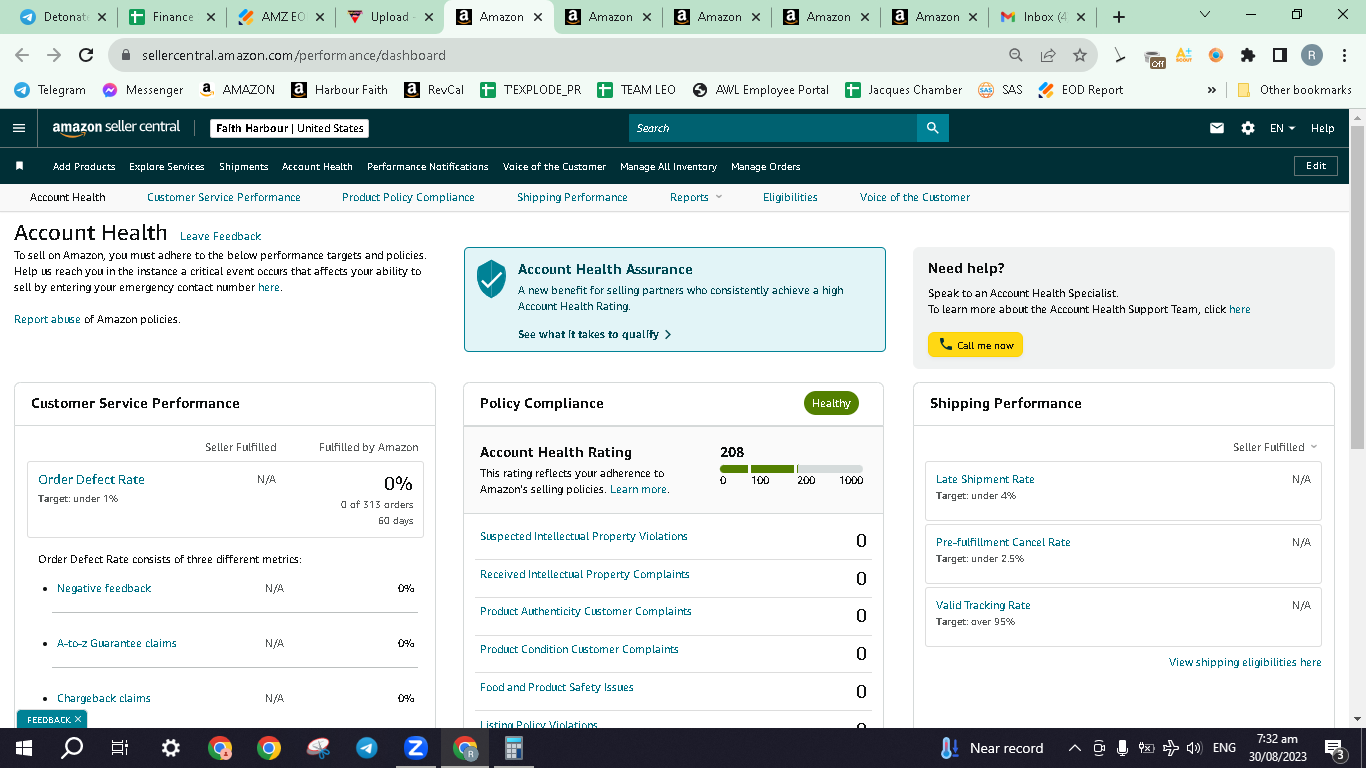Open Product Authenticity Customer Complaints link
Image resolution: width=1366 pixels, height=768 pixels.
tap(586, 611)
